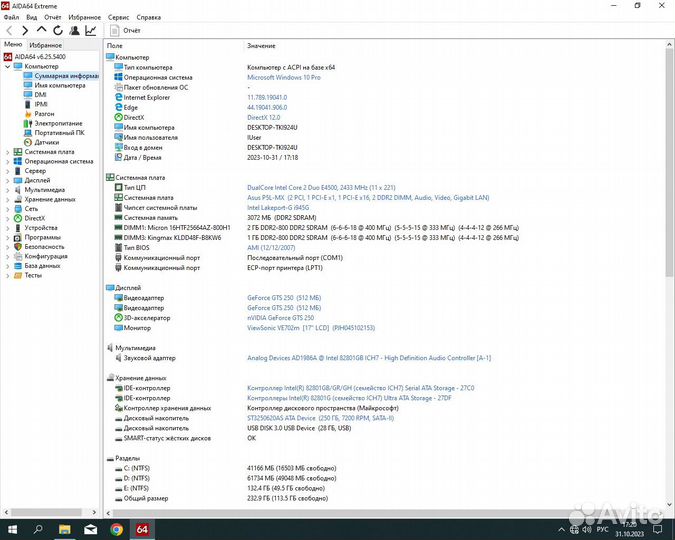Expand the Операционная система tree node
Screen dimensions: 675x540
click(7, 161)
